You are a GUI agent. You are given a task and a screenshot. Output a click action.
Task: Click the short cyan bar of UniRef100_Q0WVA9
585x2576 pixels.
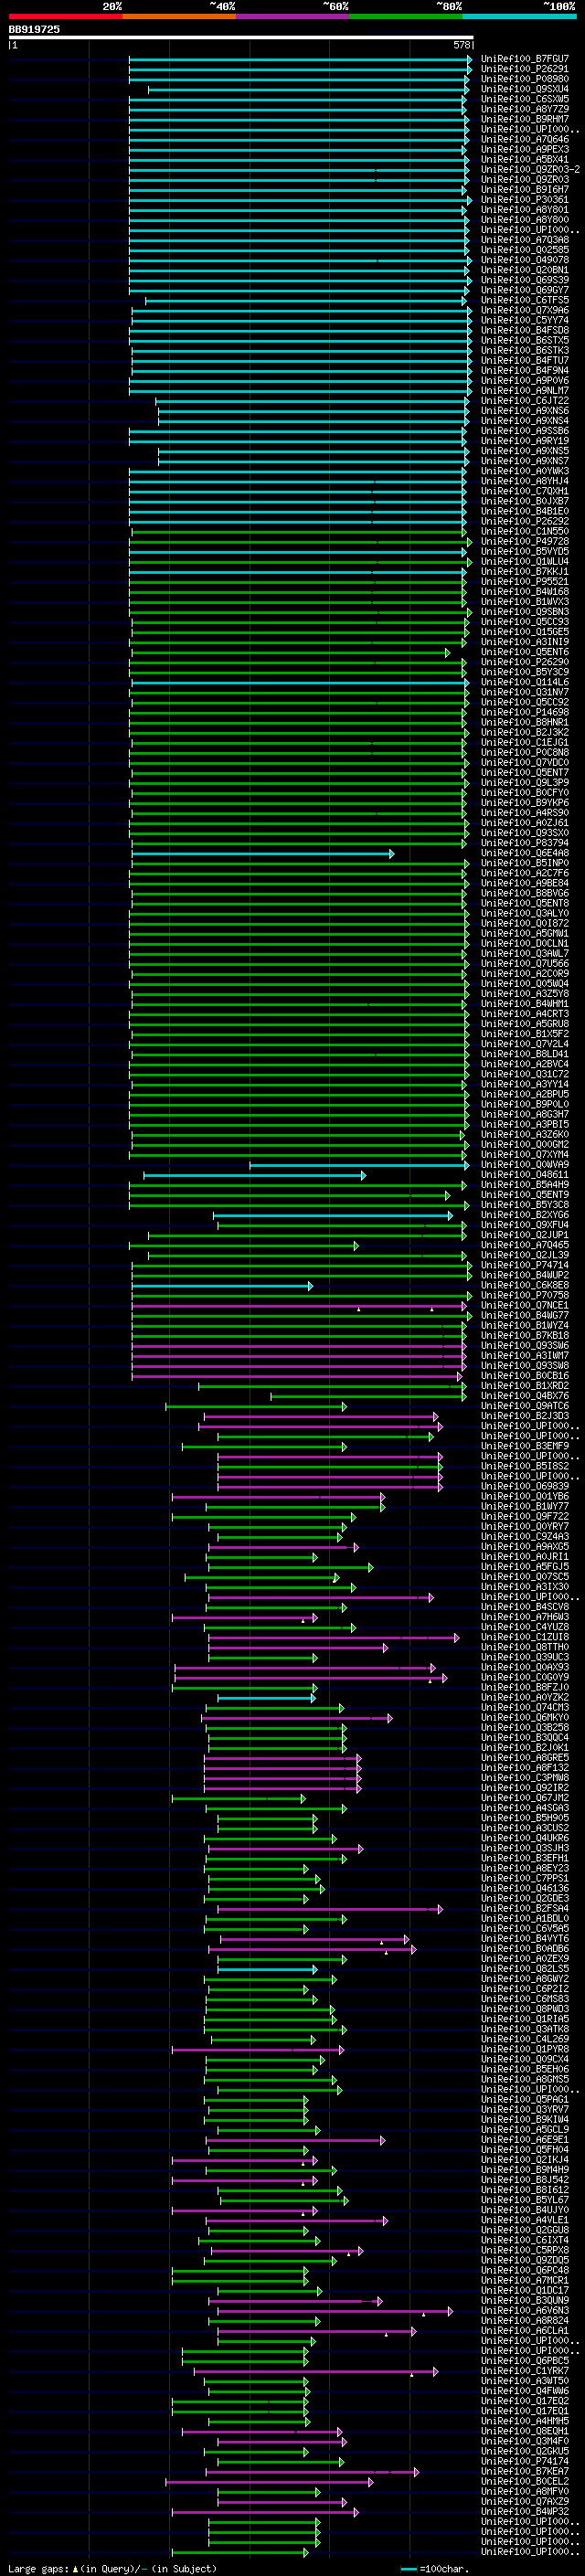359,1166
